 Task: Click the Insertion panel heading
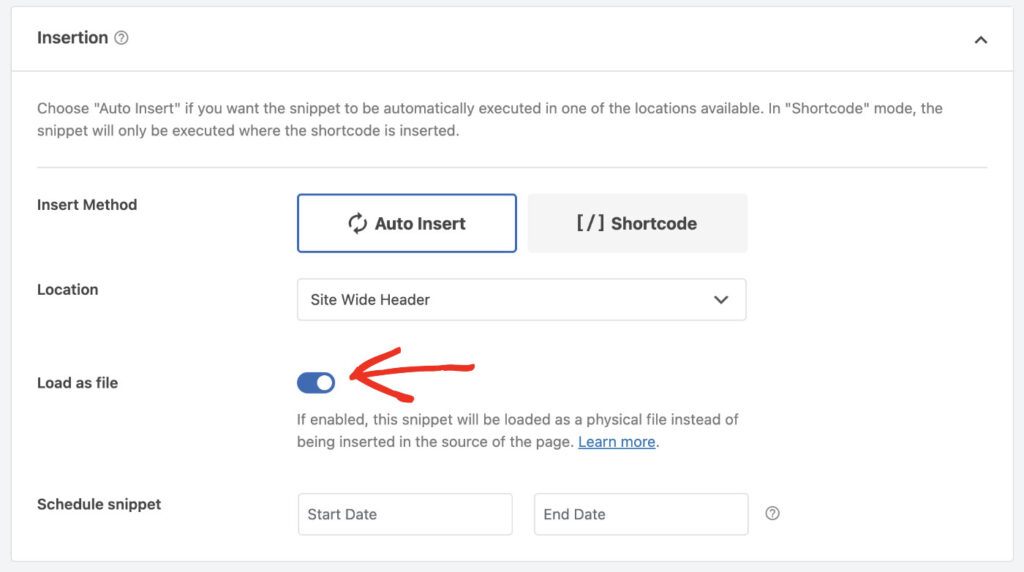(72, 38)
